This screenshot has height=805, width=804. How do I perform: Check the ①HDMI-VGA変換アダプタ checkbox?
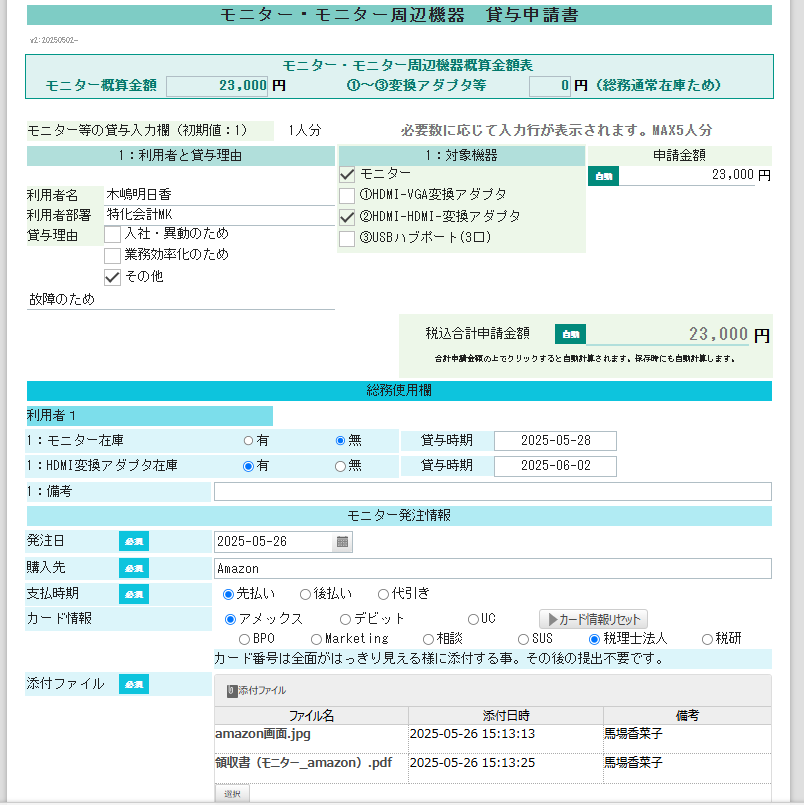(348, 195)
